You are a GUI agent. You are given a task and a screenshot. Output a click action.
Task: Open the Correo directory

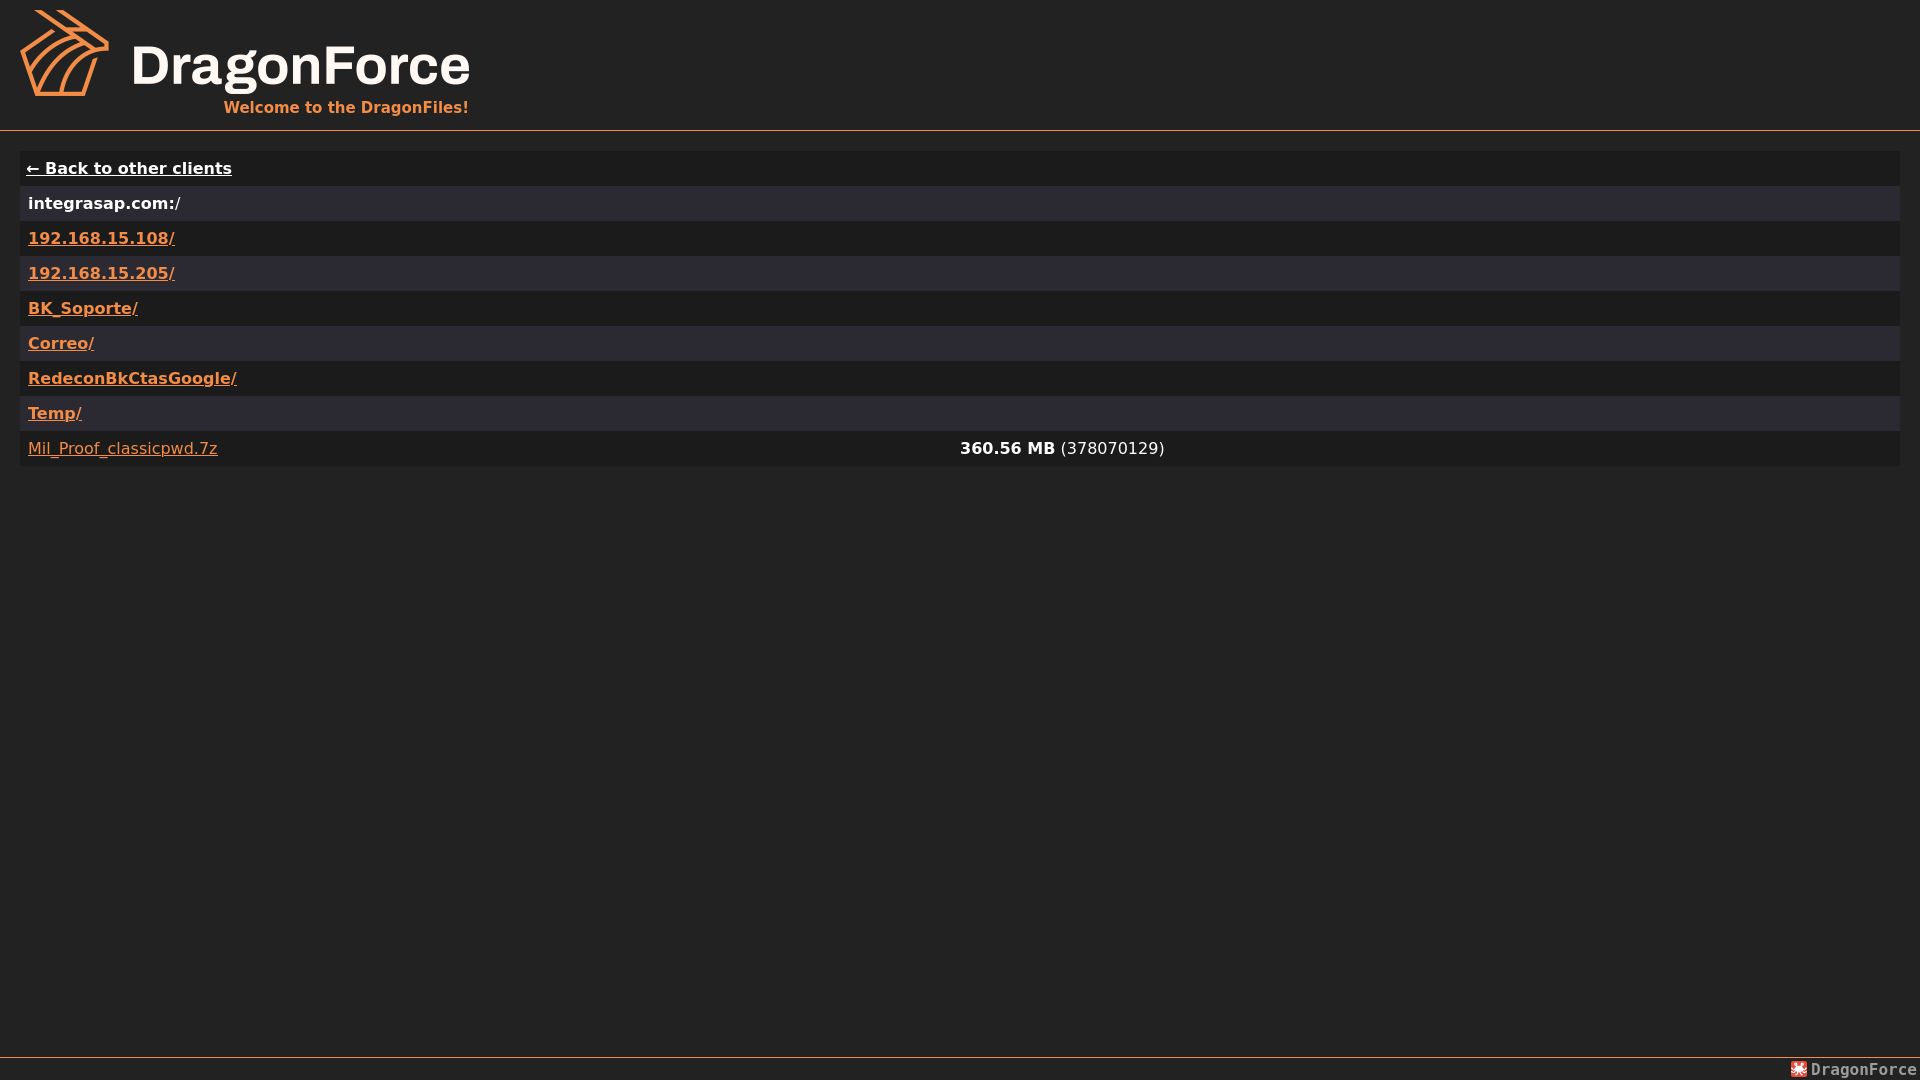(x=61, y=344)
